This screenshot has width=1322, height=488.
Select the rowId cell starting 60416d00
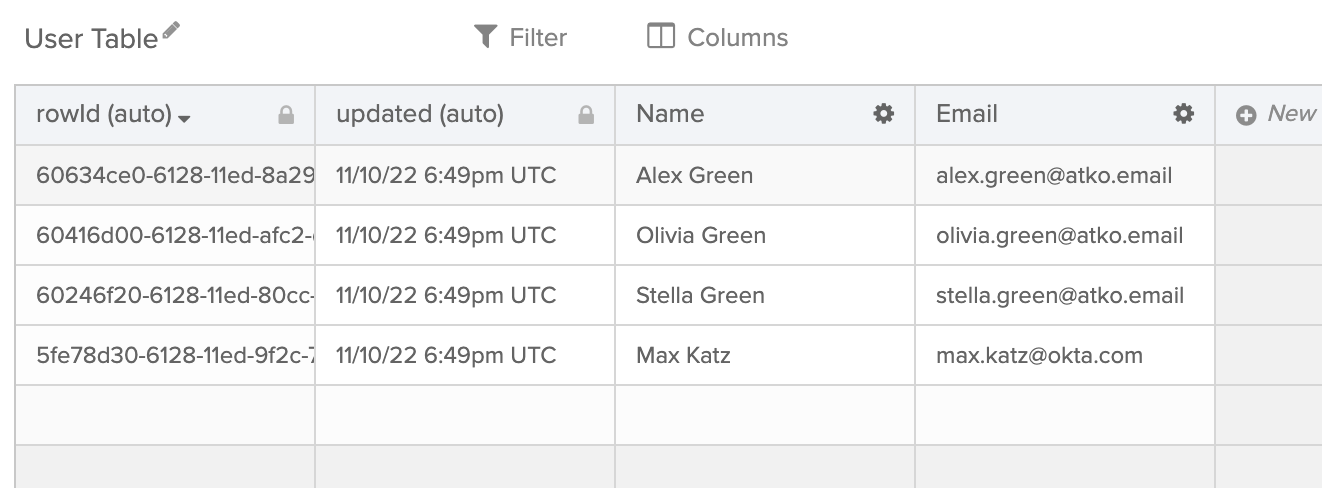(x=165, y=235)
